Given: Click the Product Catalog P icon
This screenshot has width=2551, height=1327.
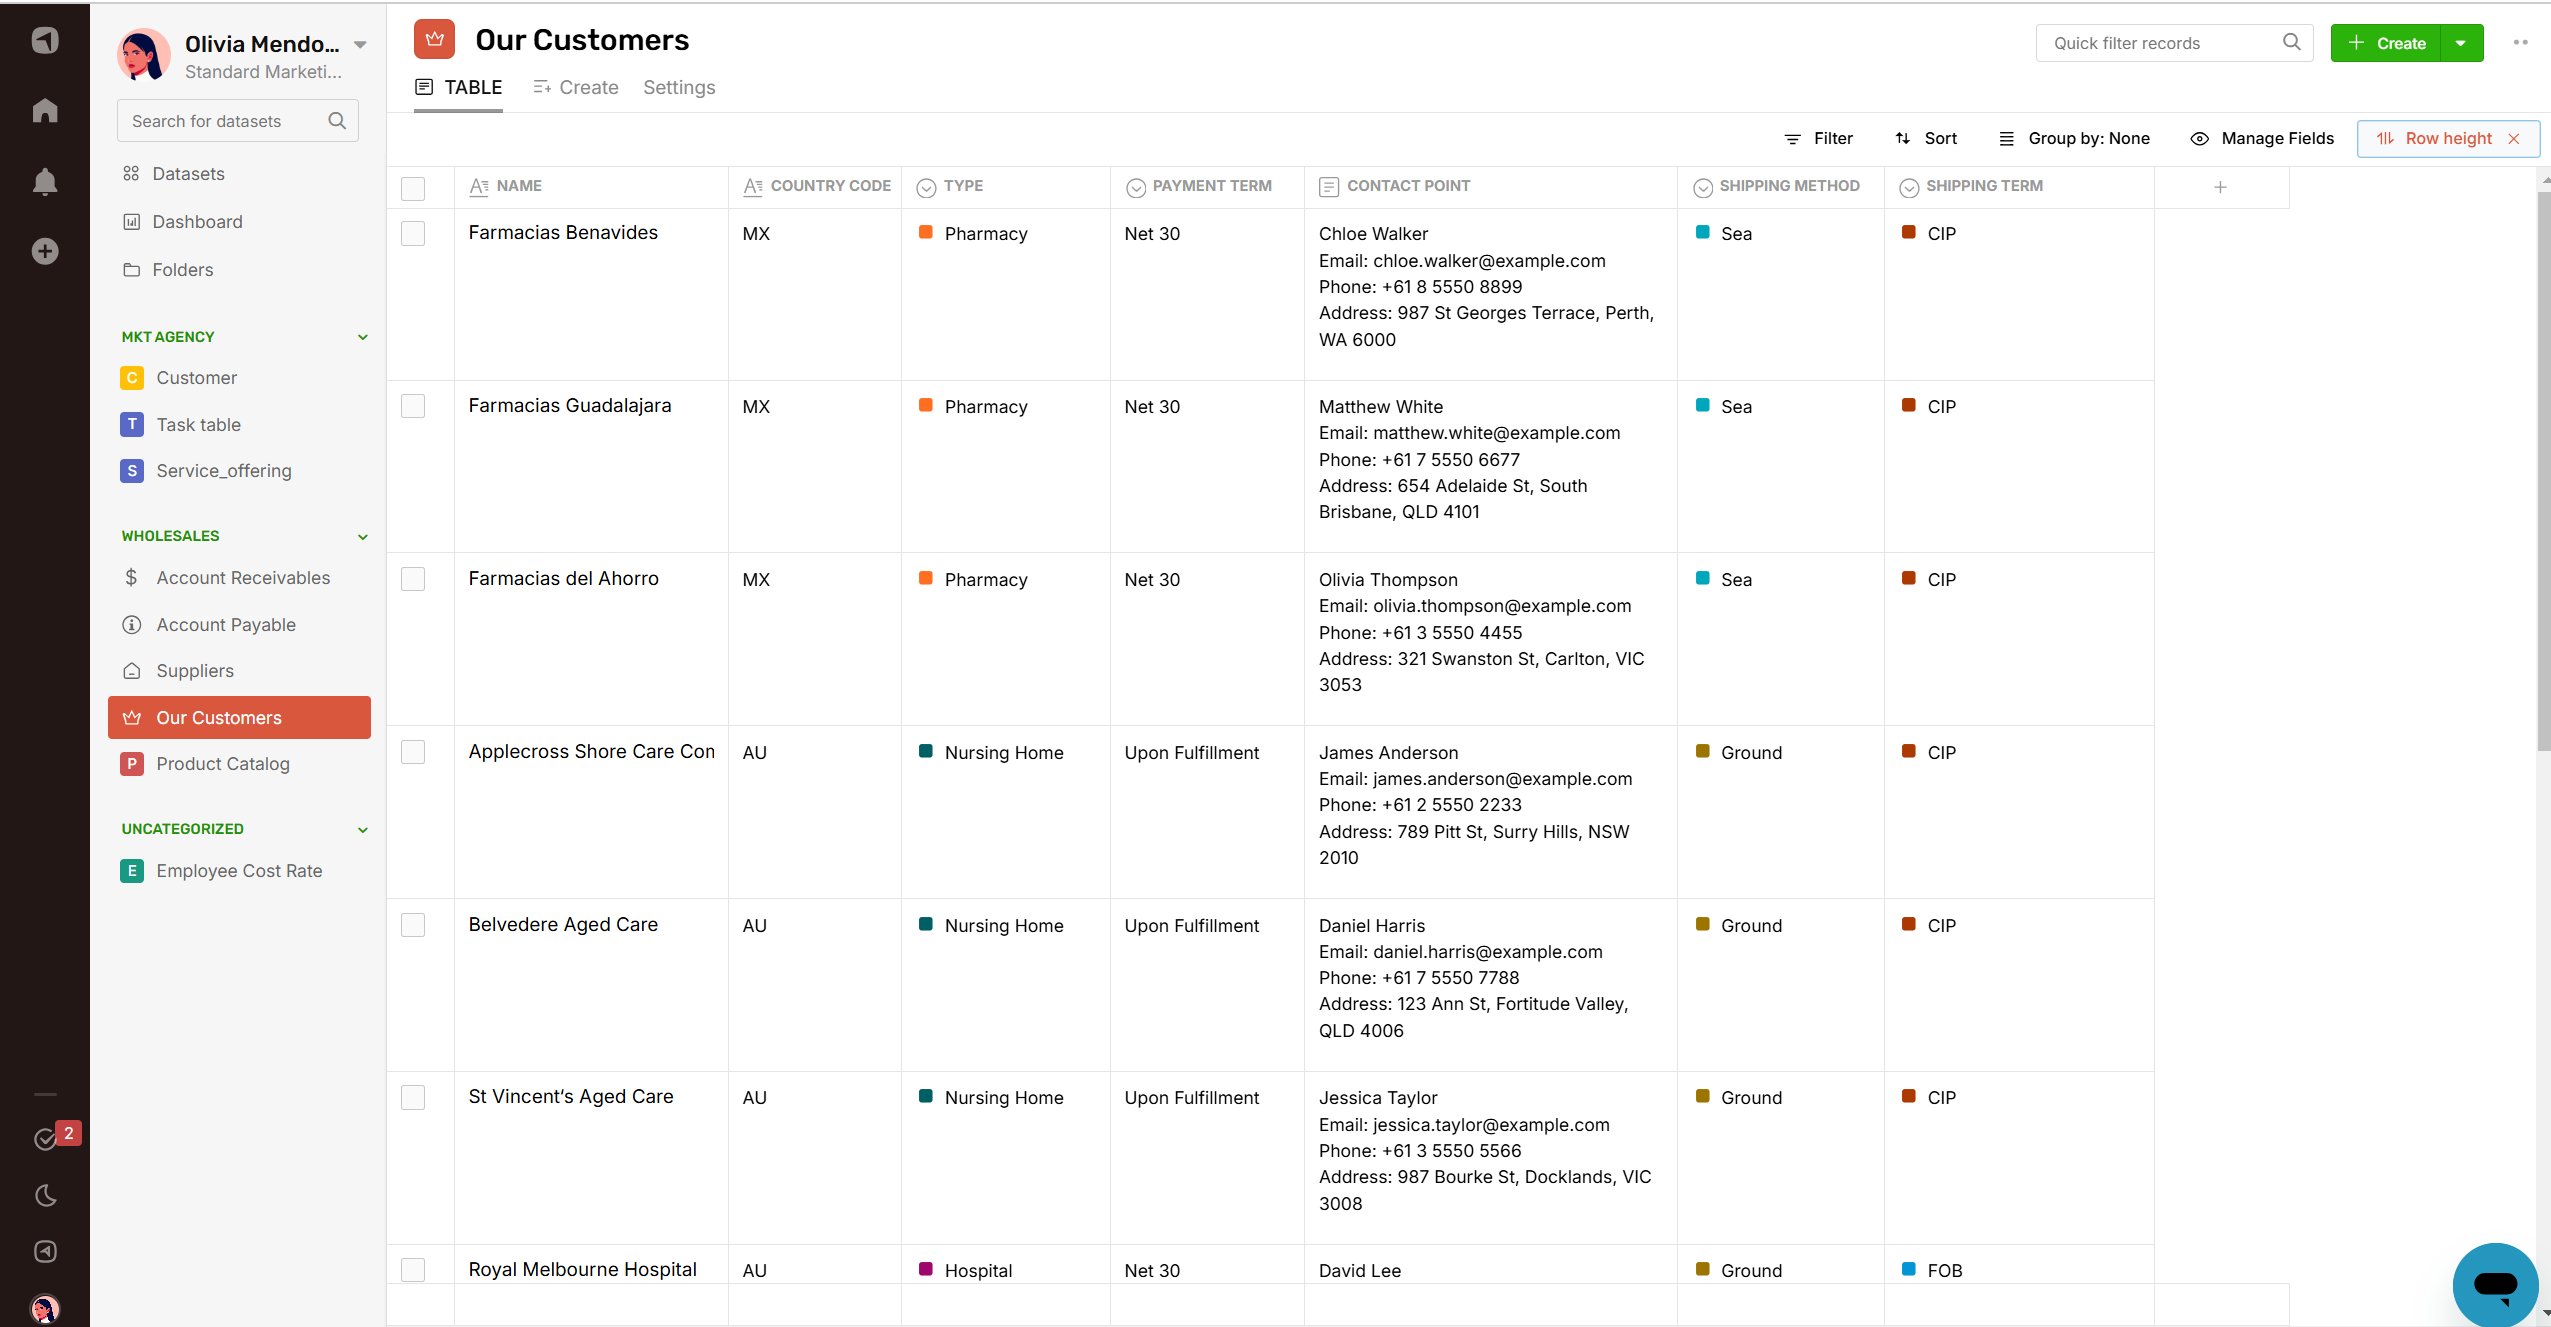Looking at the screenshot, I should click(x=132, y=764).
